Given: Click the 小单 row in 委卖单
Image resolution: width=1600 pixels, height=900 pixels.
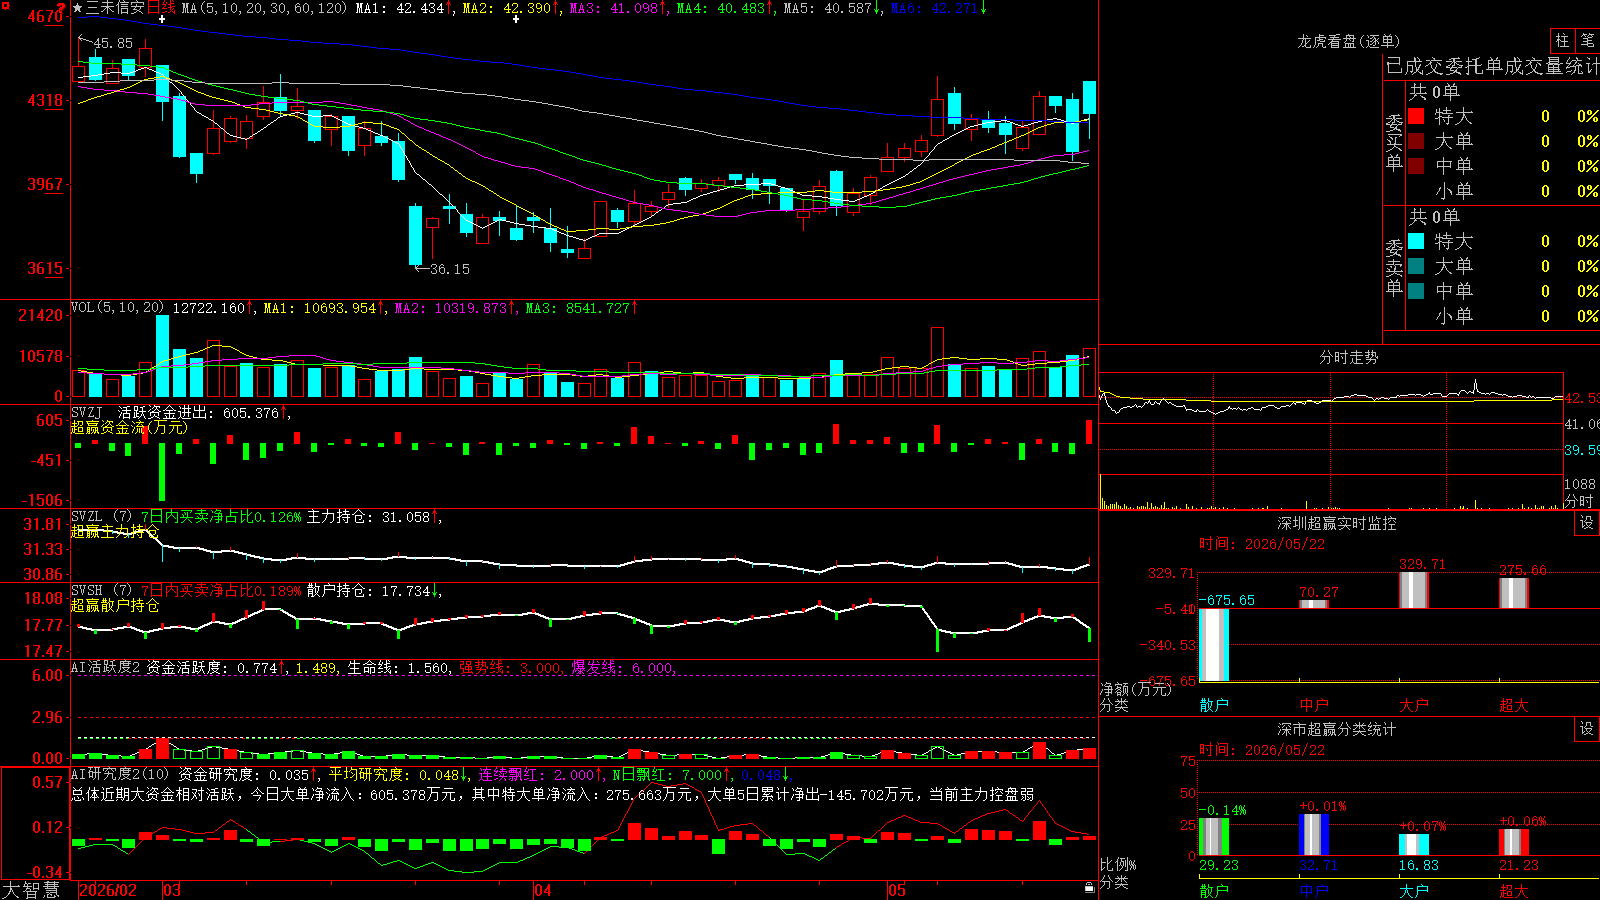Looking at the screenshot, I should click(1503, 316).
